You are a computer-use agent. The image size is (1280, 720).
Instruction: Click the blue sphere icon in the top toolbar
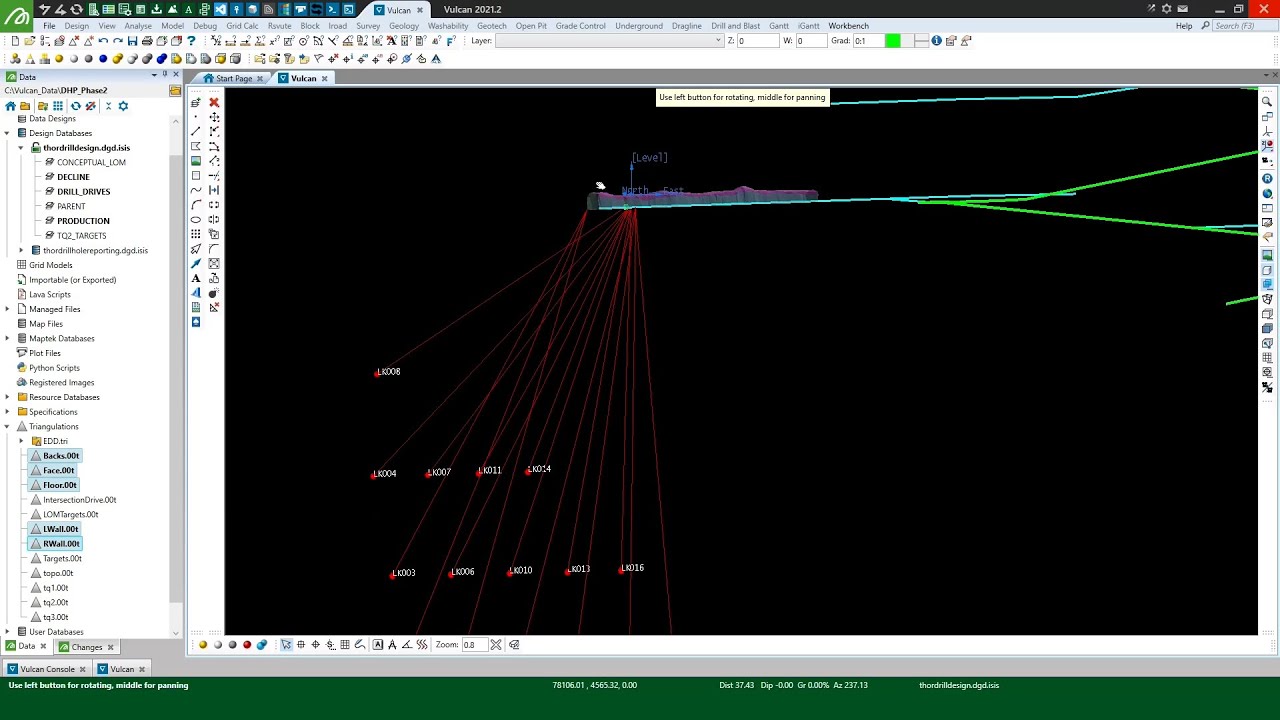pyautogui.click(x=103, y=59)
